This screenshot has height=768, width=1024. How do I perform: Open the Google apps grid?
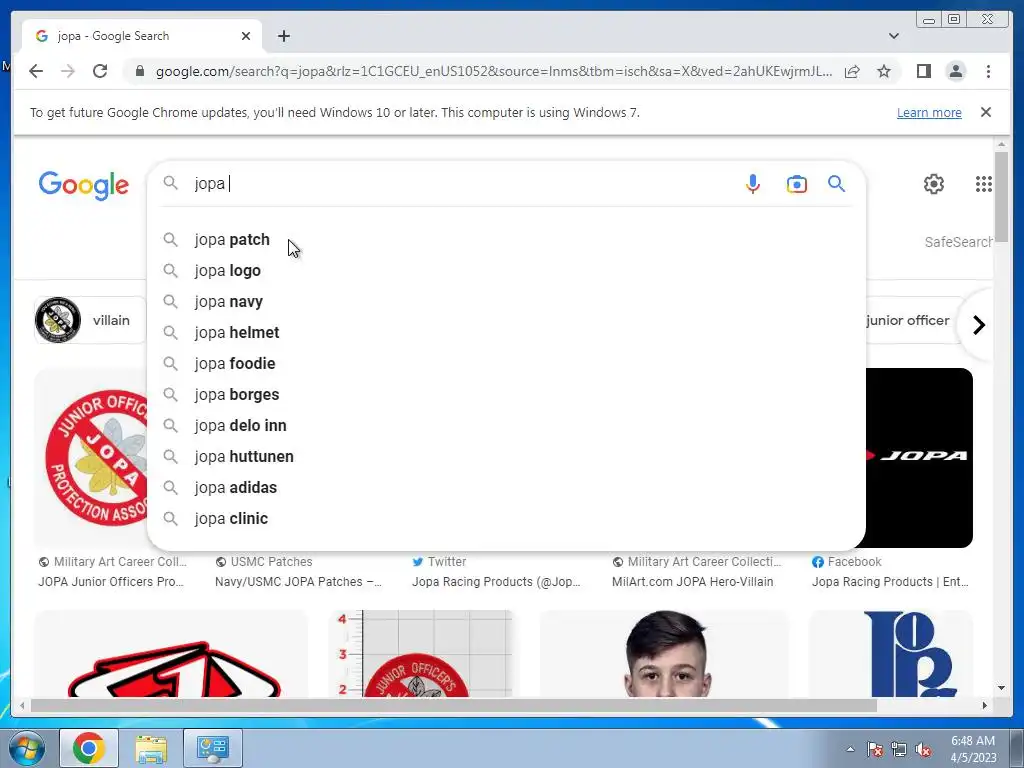984,184
